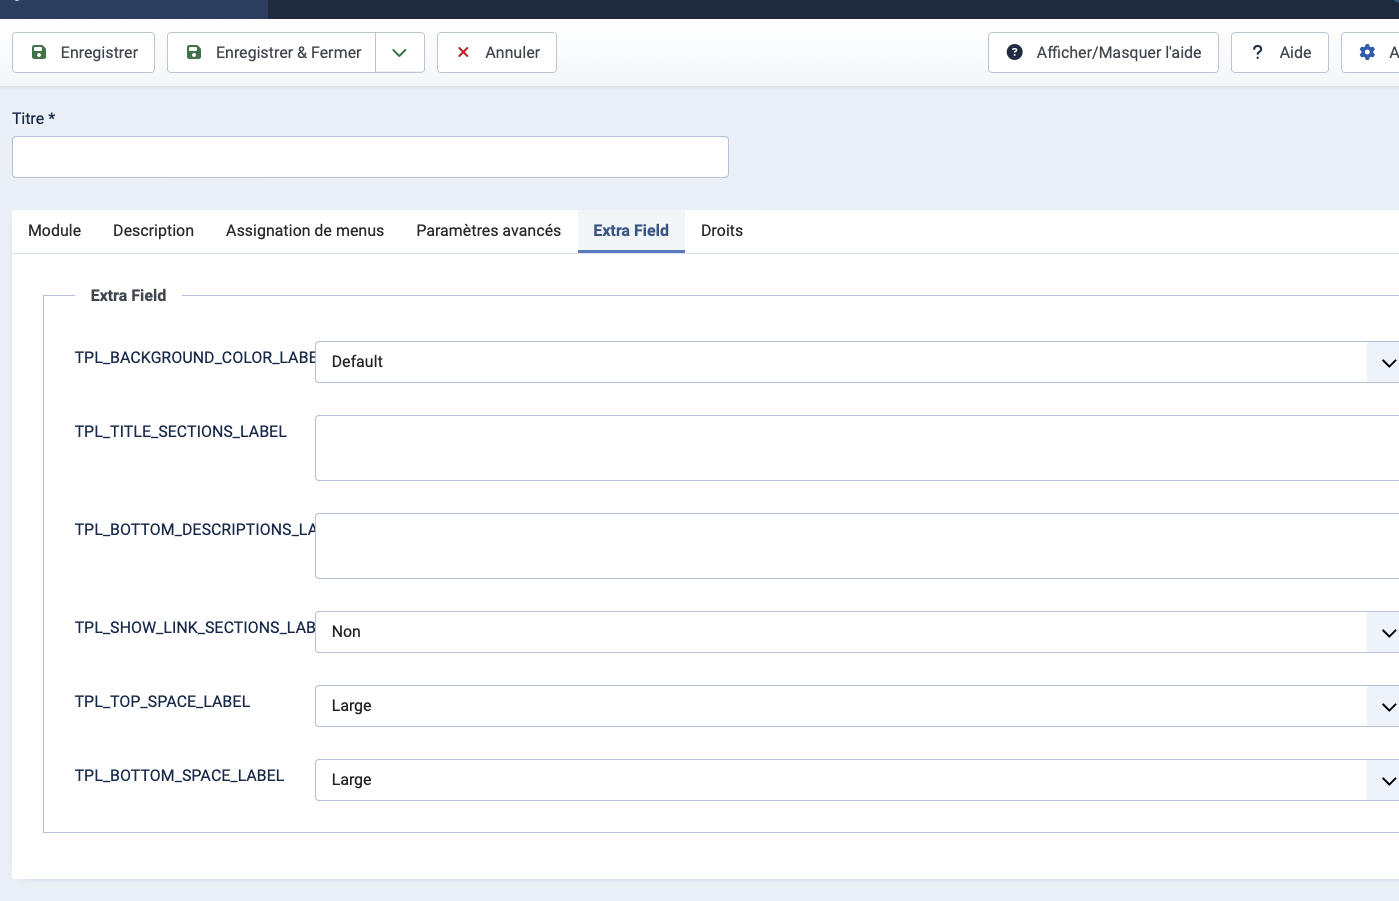The height and width of the screenshot is (901, 1399).
Task: Click the Titre * field label
Action: click(33, 119)
